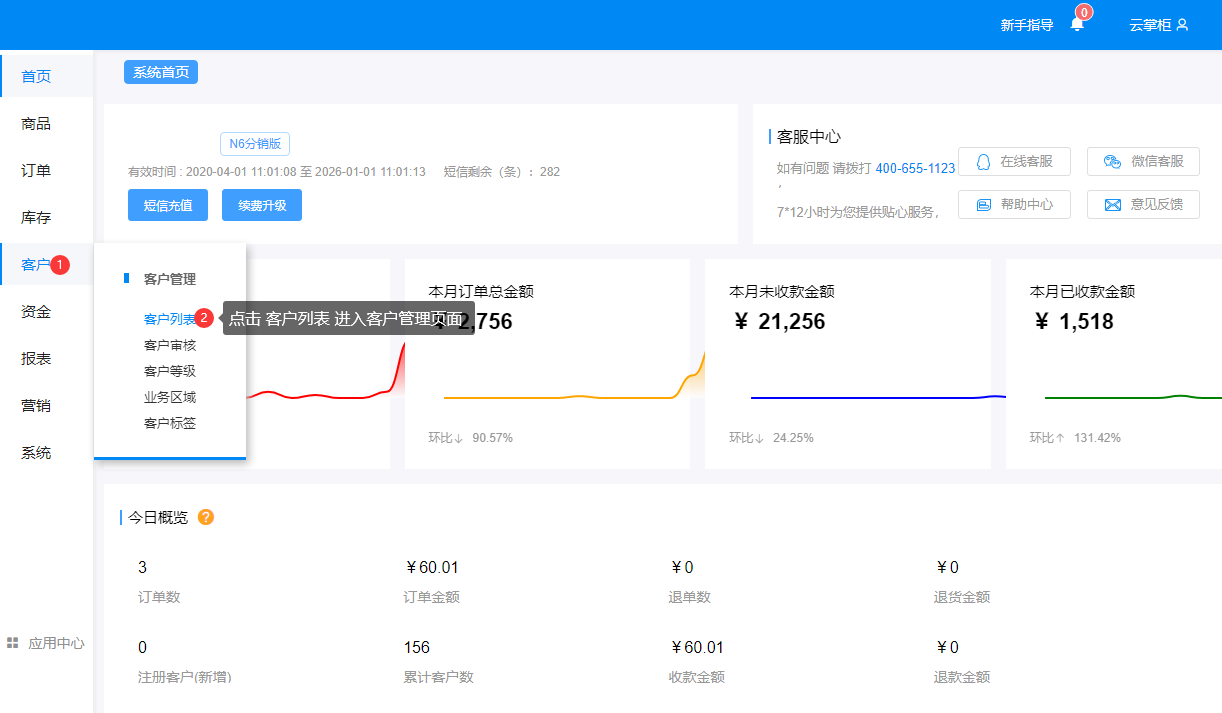Click the N6分销版 version badge
This screenshot has height=713, width=1222.
pos(255,144)
